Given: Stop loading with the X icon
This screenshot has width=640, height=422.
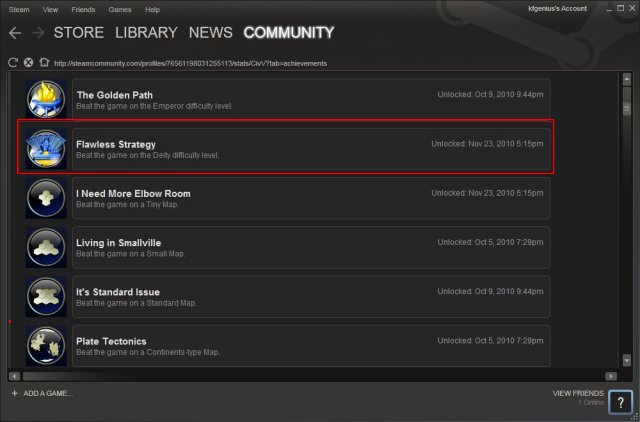Looking at the screenshot, I should coord(28,62).
